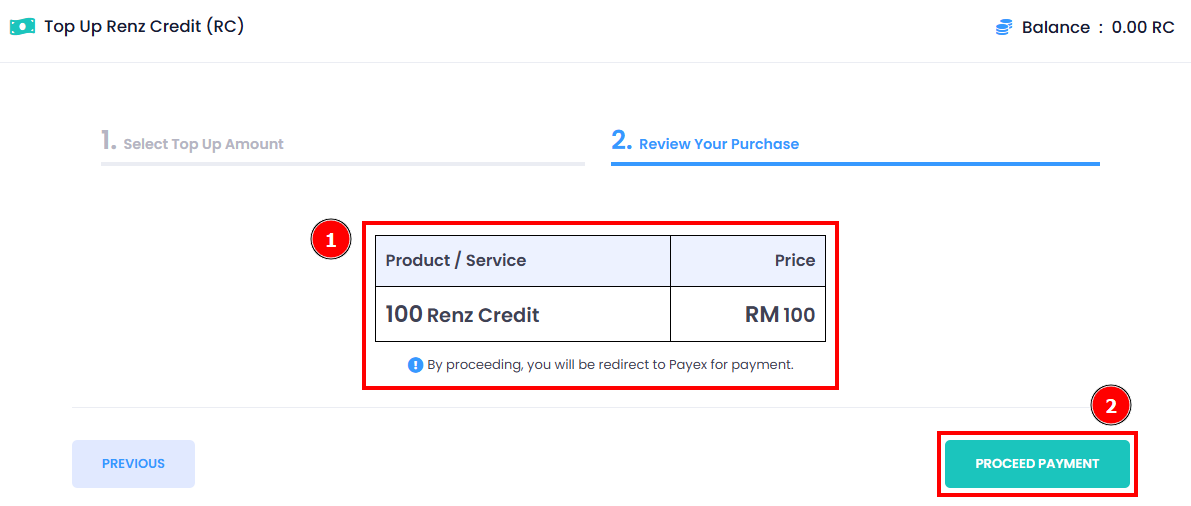This screenshot has height=506, width=1191.
Task: Click red annotation marker number 2
Action: (x=1111, y=406)
